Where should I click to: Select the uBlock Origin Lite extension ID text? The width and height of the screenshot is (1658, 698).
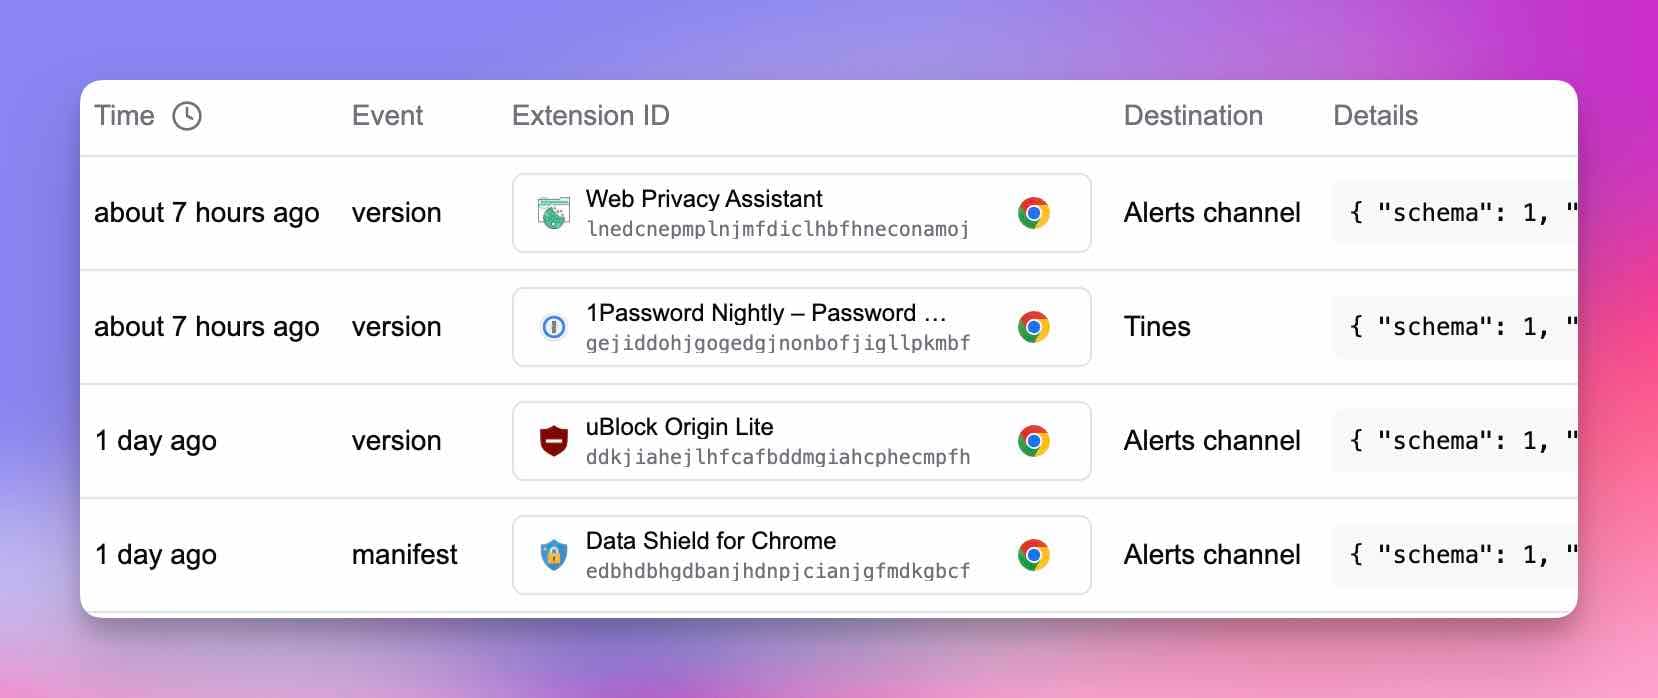coord(778,457)
